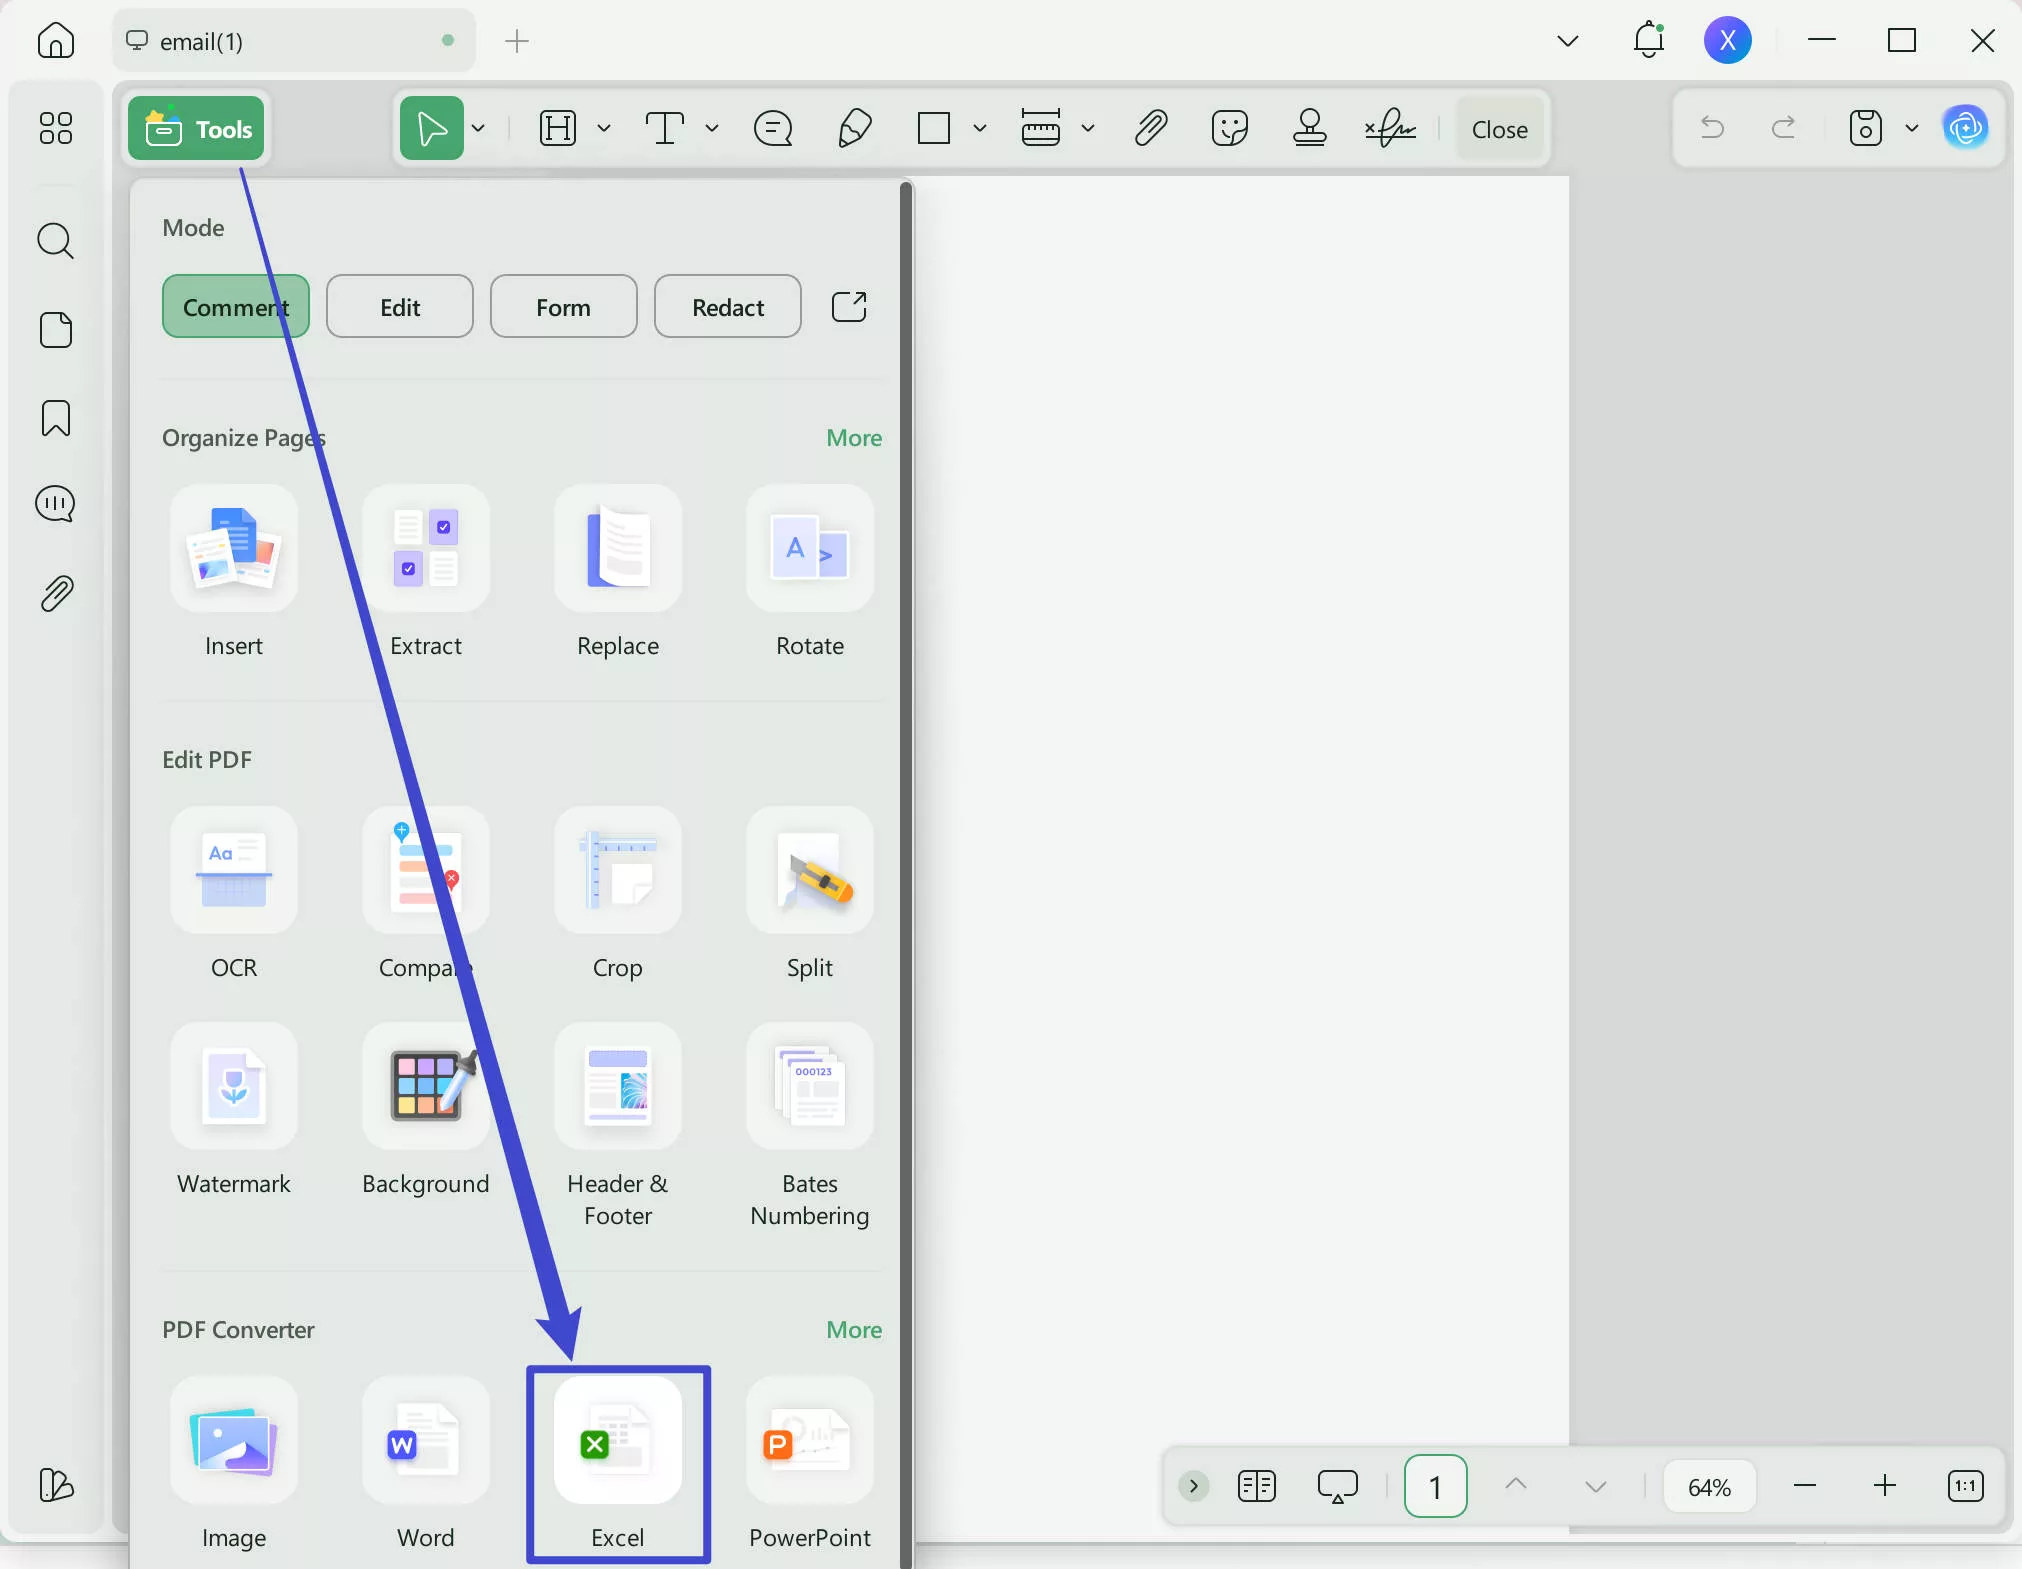Open the rectangle shape dropdown arrow
This screenshot has width=2022, height=1569.
pyautogui.click(x=980, y=129)
